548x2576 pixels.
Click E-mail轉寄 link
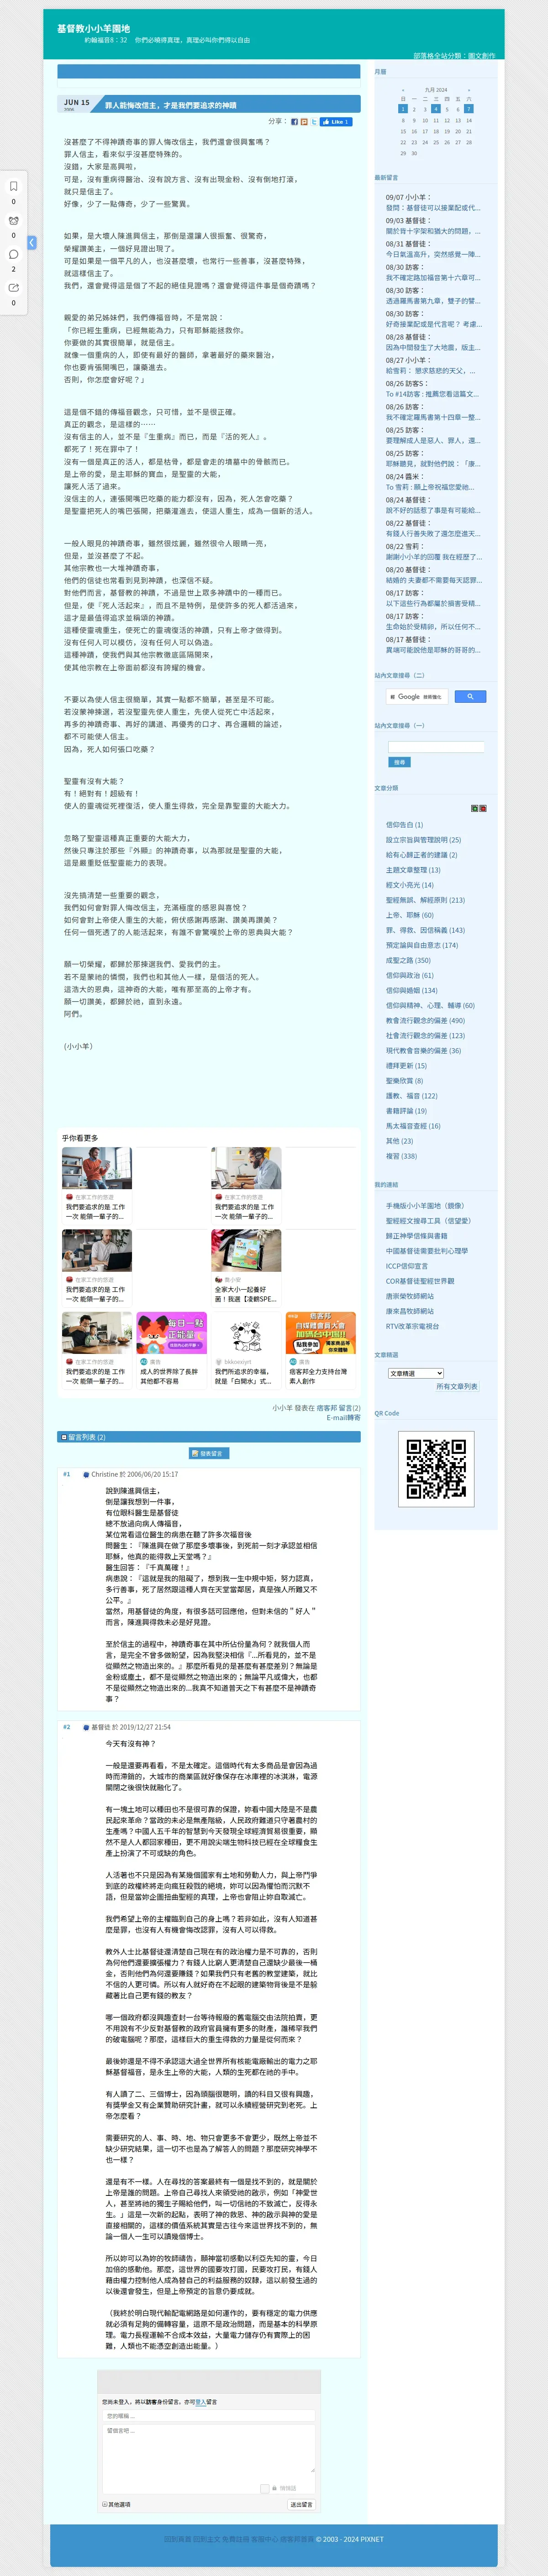tap(343, 1417)
